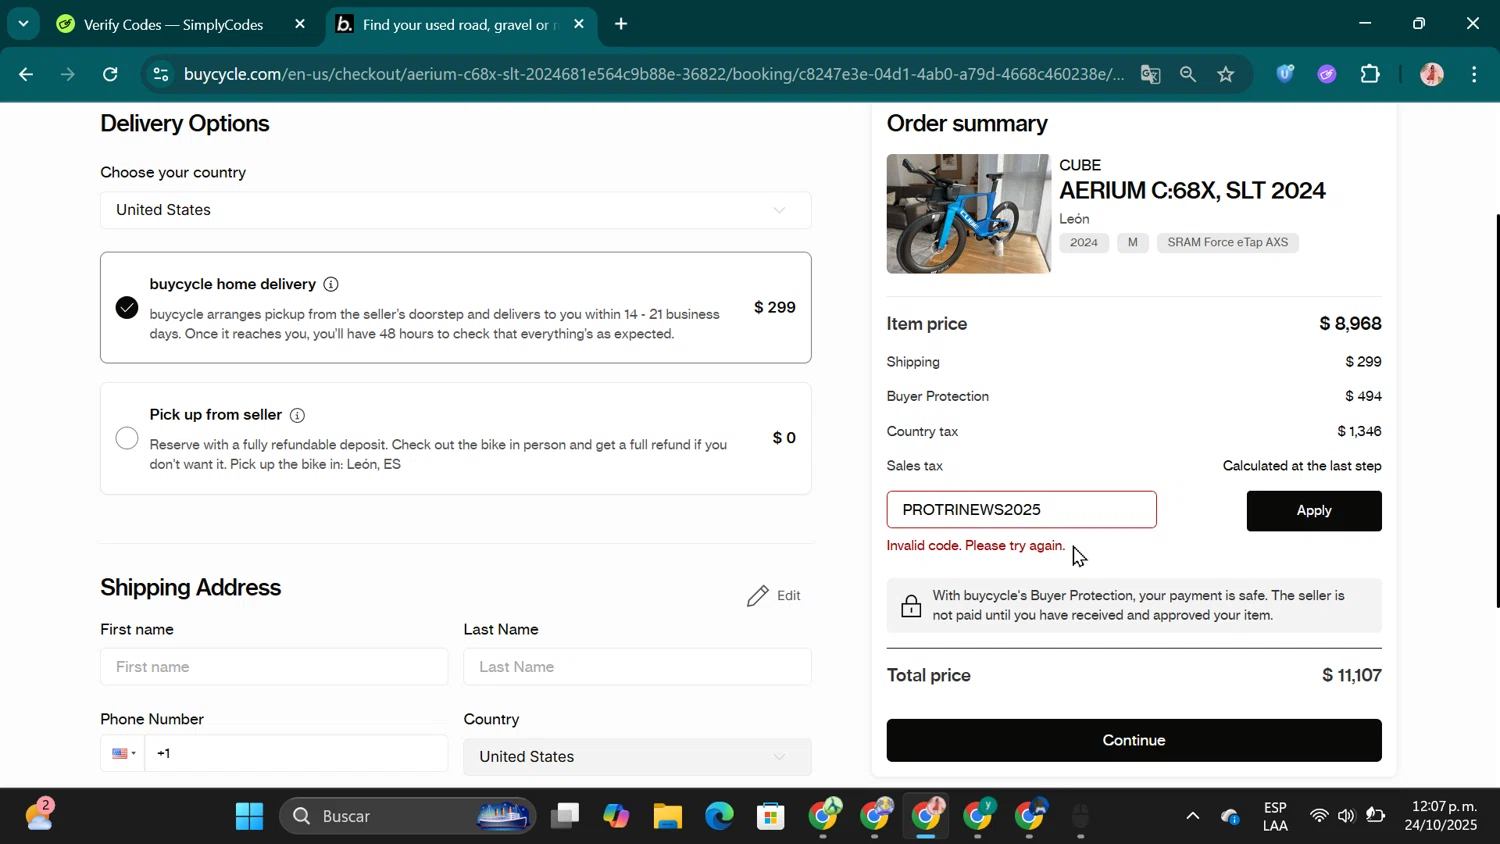Select the buycycle 'Find your used road' tab
The image size is (1500, 844).
pos(459,24)
